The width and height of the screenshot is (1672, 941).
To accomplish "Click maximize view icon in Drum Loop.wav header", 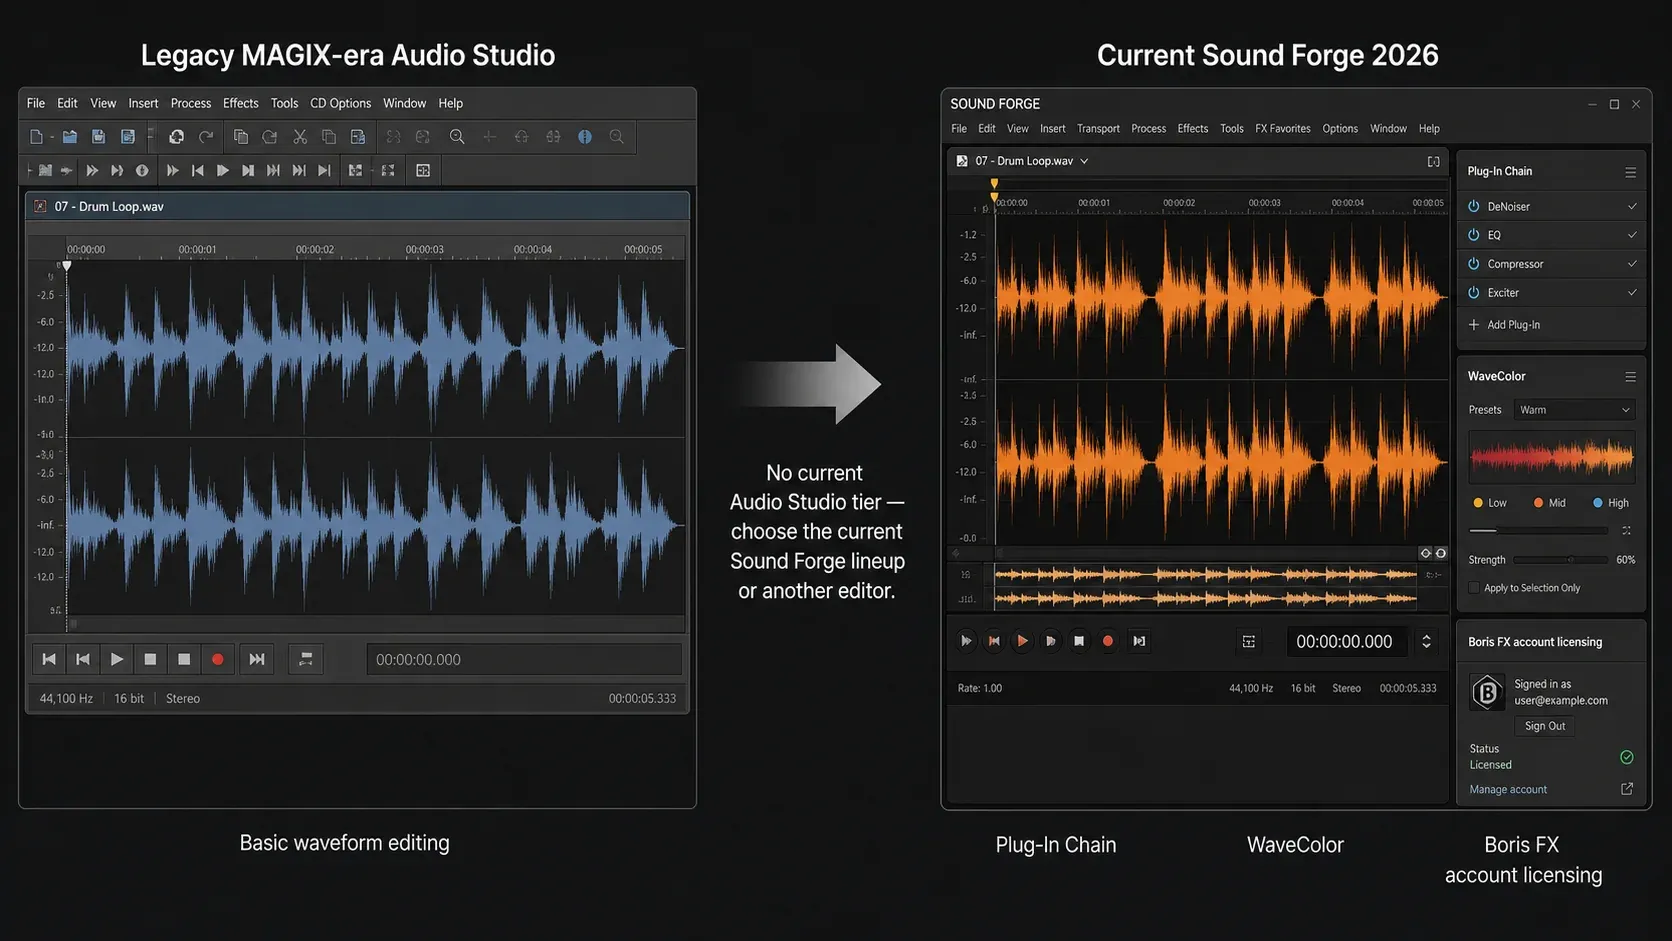I will click(x=1434, y=161).
